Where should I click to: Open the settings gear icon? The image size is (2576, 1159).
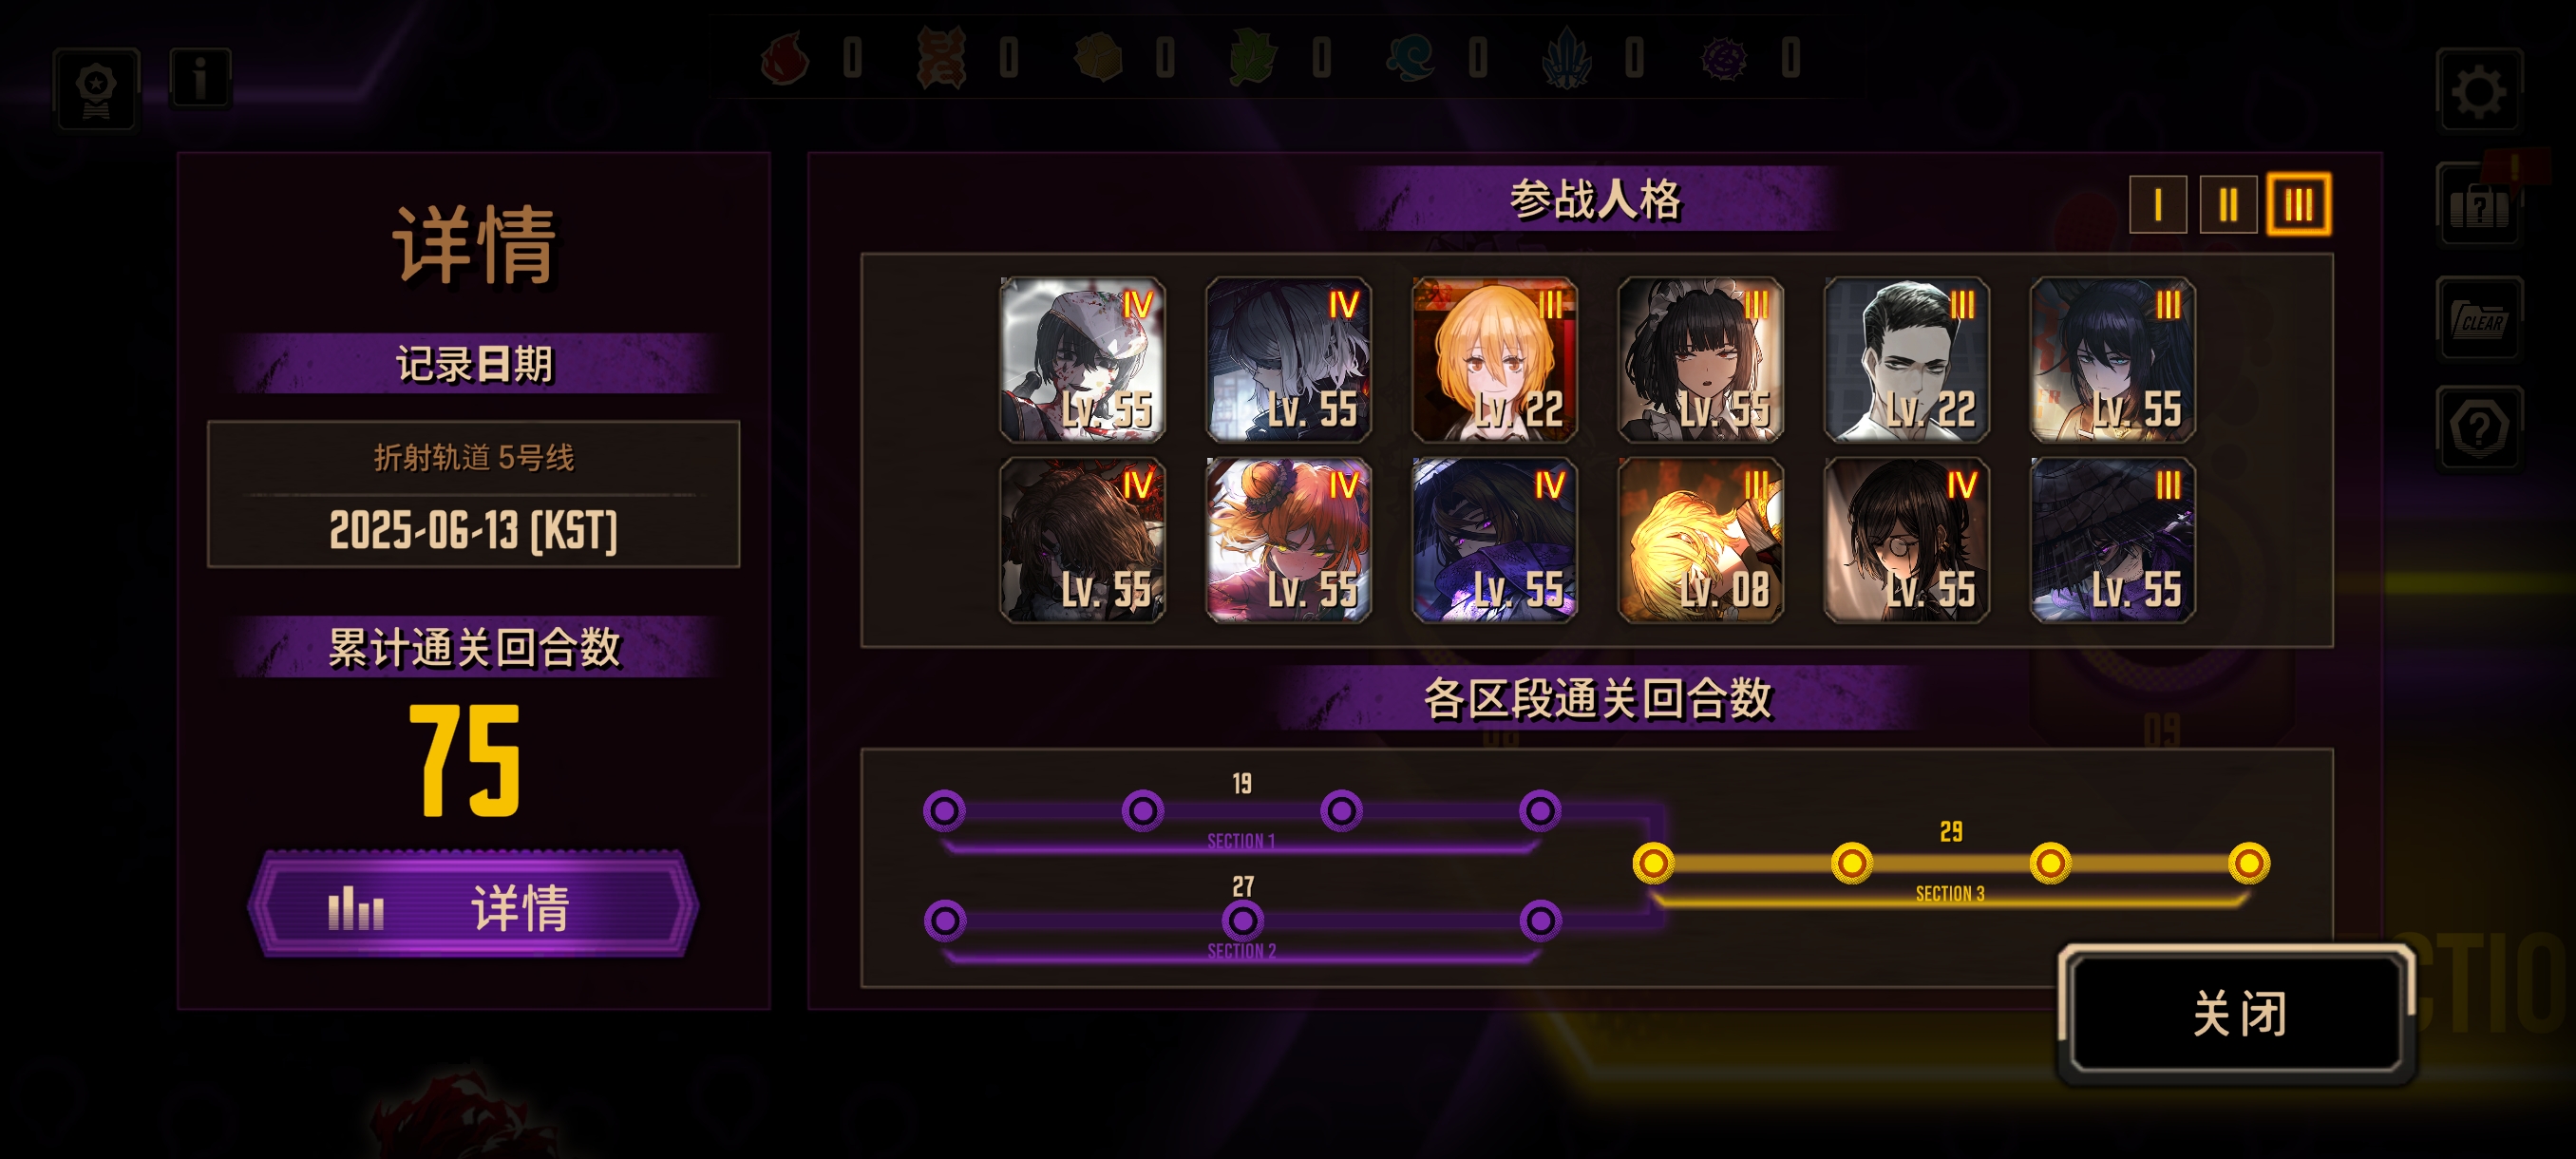click(2479, 91)
